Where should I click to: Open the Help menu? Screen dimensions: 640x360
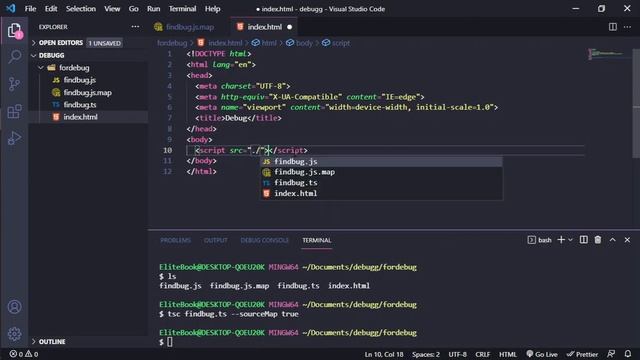click(213, 9)
